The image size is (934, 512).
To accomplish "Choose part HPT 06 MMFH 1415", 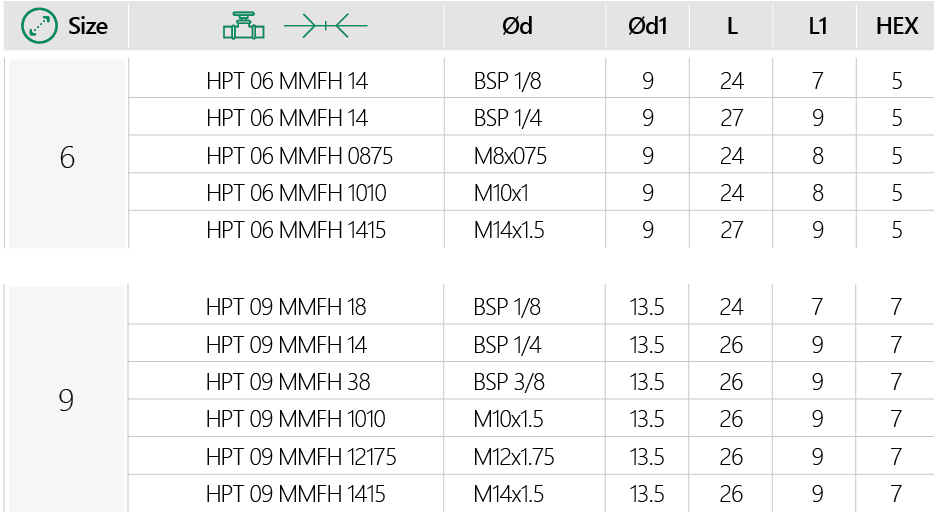I will pos(296,230).
